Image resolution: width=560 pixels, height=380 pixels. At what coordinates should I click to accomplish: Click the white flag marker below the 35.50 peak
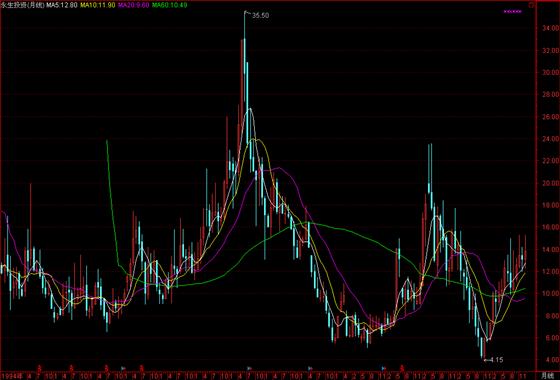[x=249, y=368]
